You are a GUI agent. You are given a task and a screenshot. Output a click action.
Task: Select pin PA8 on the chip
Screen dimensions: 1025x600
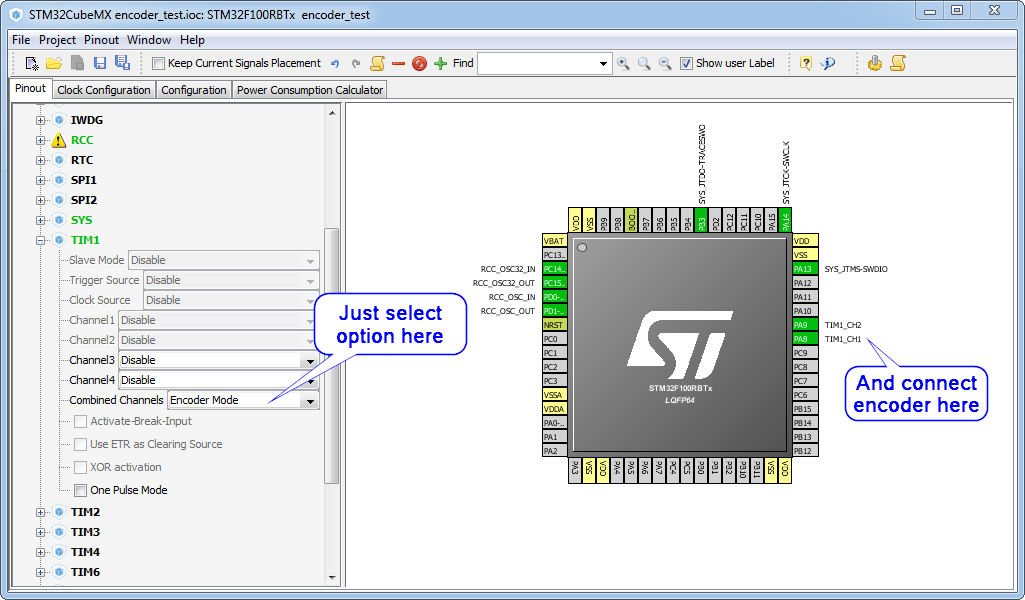pos(805,339)
